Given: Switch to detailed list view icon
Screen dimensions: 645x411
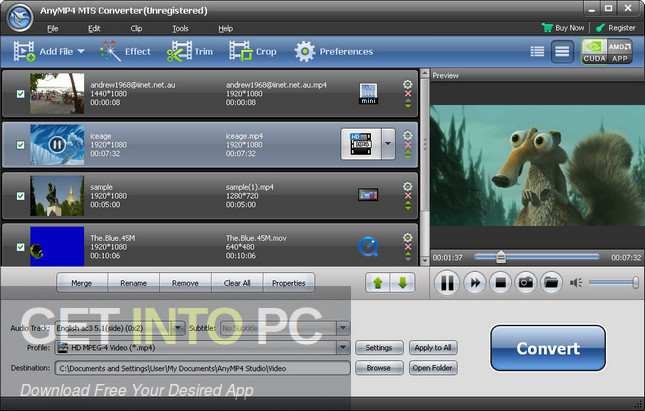Looking at the screenshot, I should point(562,52).
